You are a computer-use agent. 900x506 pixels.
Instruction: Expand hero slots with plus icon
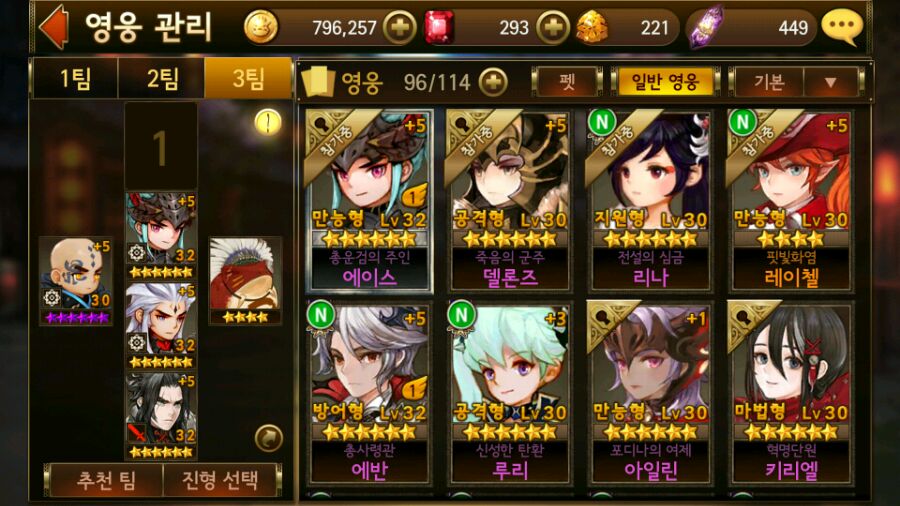[493, 83]
